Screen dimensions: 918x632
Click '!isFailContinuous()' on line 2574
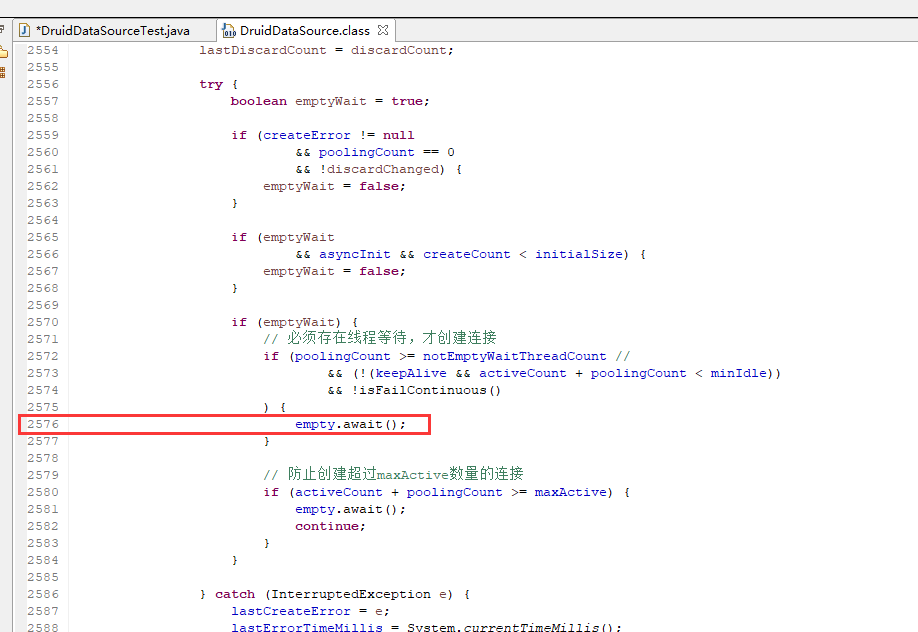pyautogui.click(x=426, y=390)
